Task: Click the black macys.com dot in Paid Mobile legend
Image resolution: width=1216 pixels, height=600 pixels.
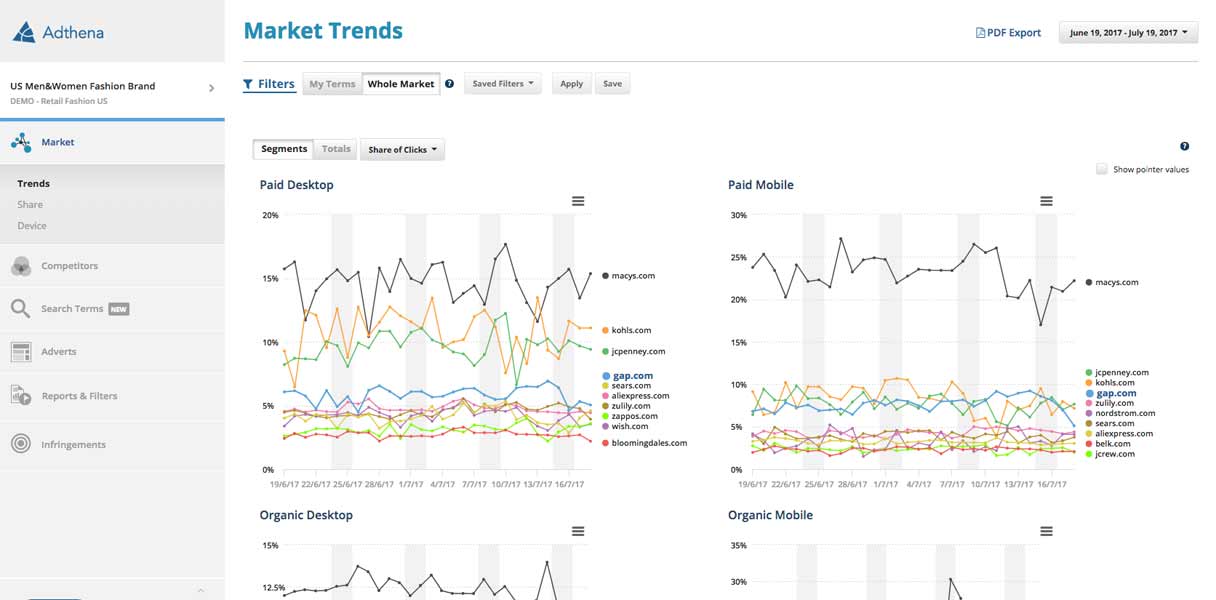Action: click(1089, 283)
